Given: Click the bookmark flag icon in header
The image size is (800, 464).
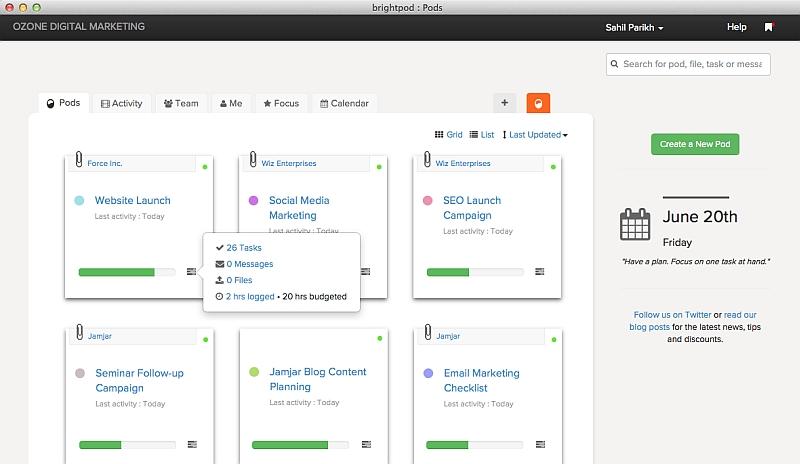Looking at the screenshot, I should tap(768, 27).
